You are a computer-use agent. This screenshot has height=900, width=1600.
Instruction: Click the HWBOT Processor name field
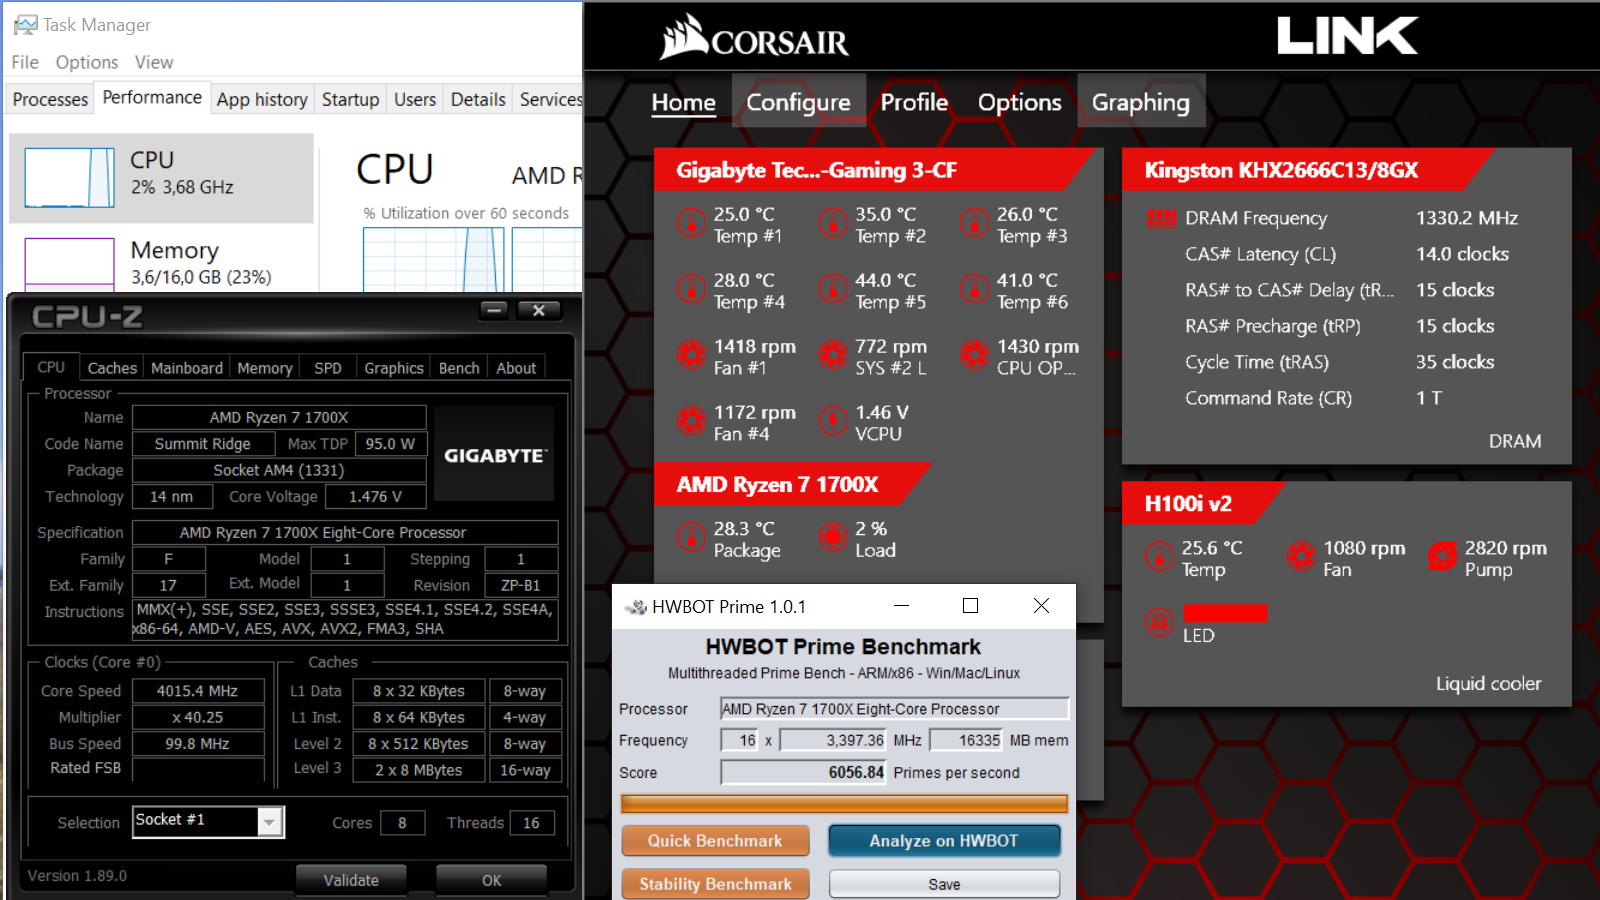(895, 709)
